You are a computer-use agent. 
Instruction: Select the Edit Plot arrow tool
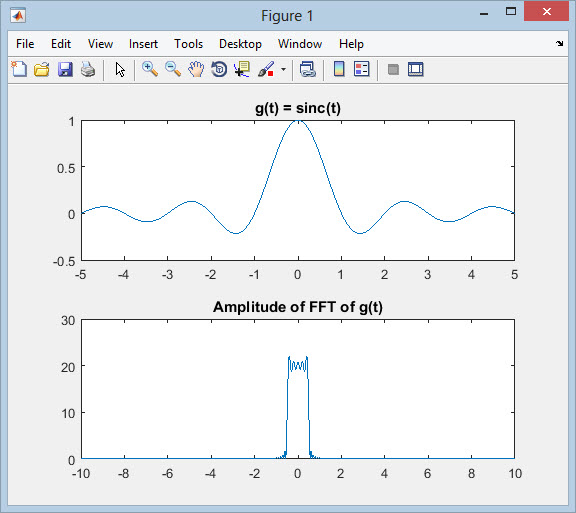[120, 69]
